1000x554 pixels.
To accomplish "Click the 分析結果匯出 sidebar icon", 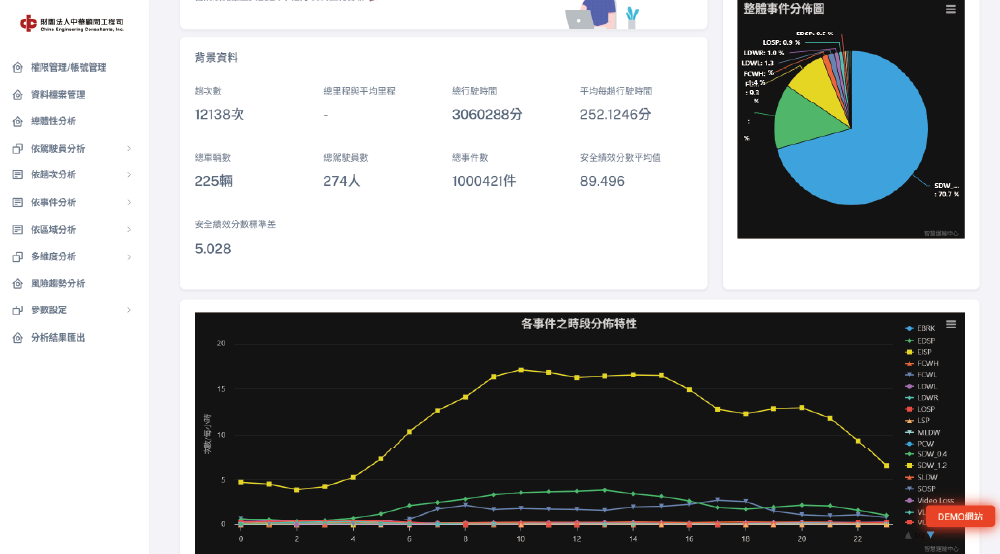I will click(x=18, y=338).
